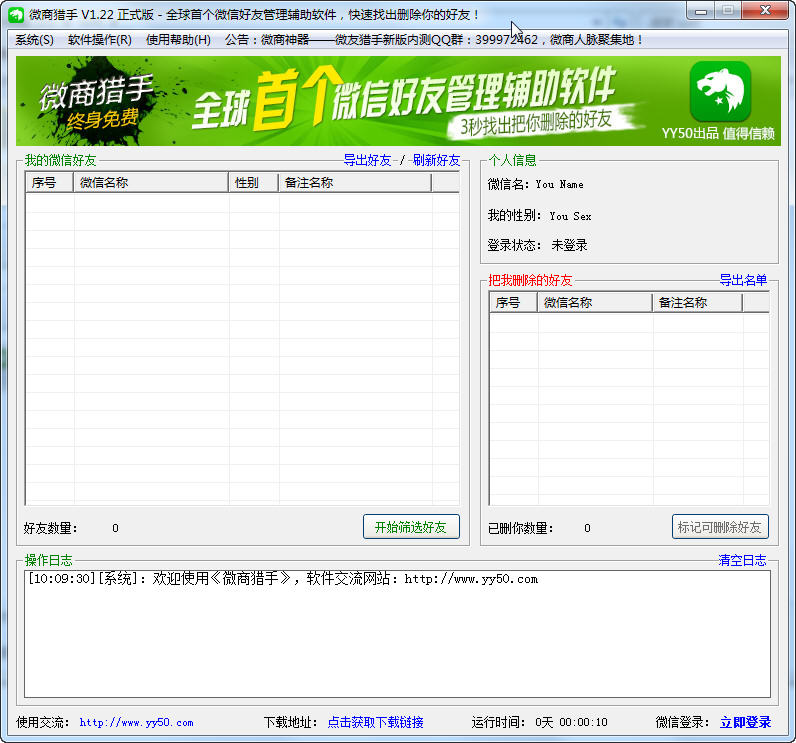Click 备注名称 header in deleted friends list

point(696,303)
